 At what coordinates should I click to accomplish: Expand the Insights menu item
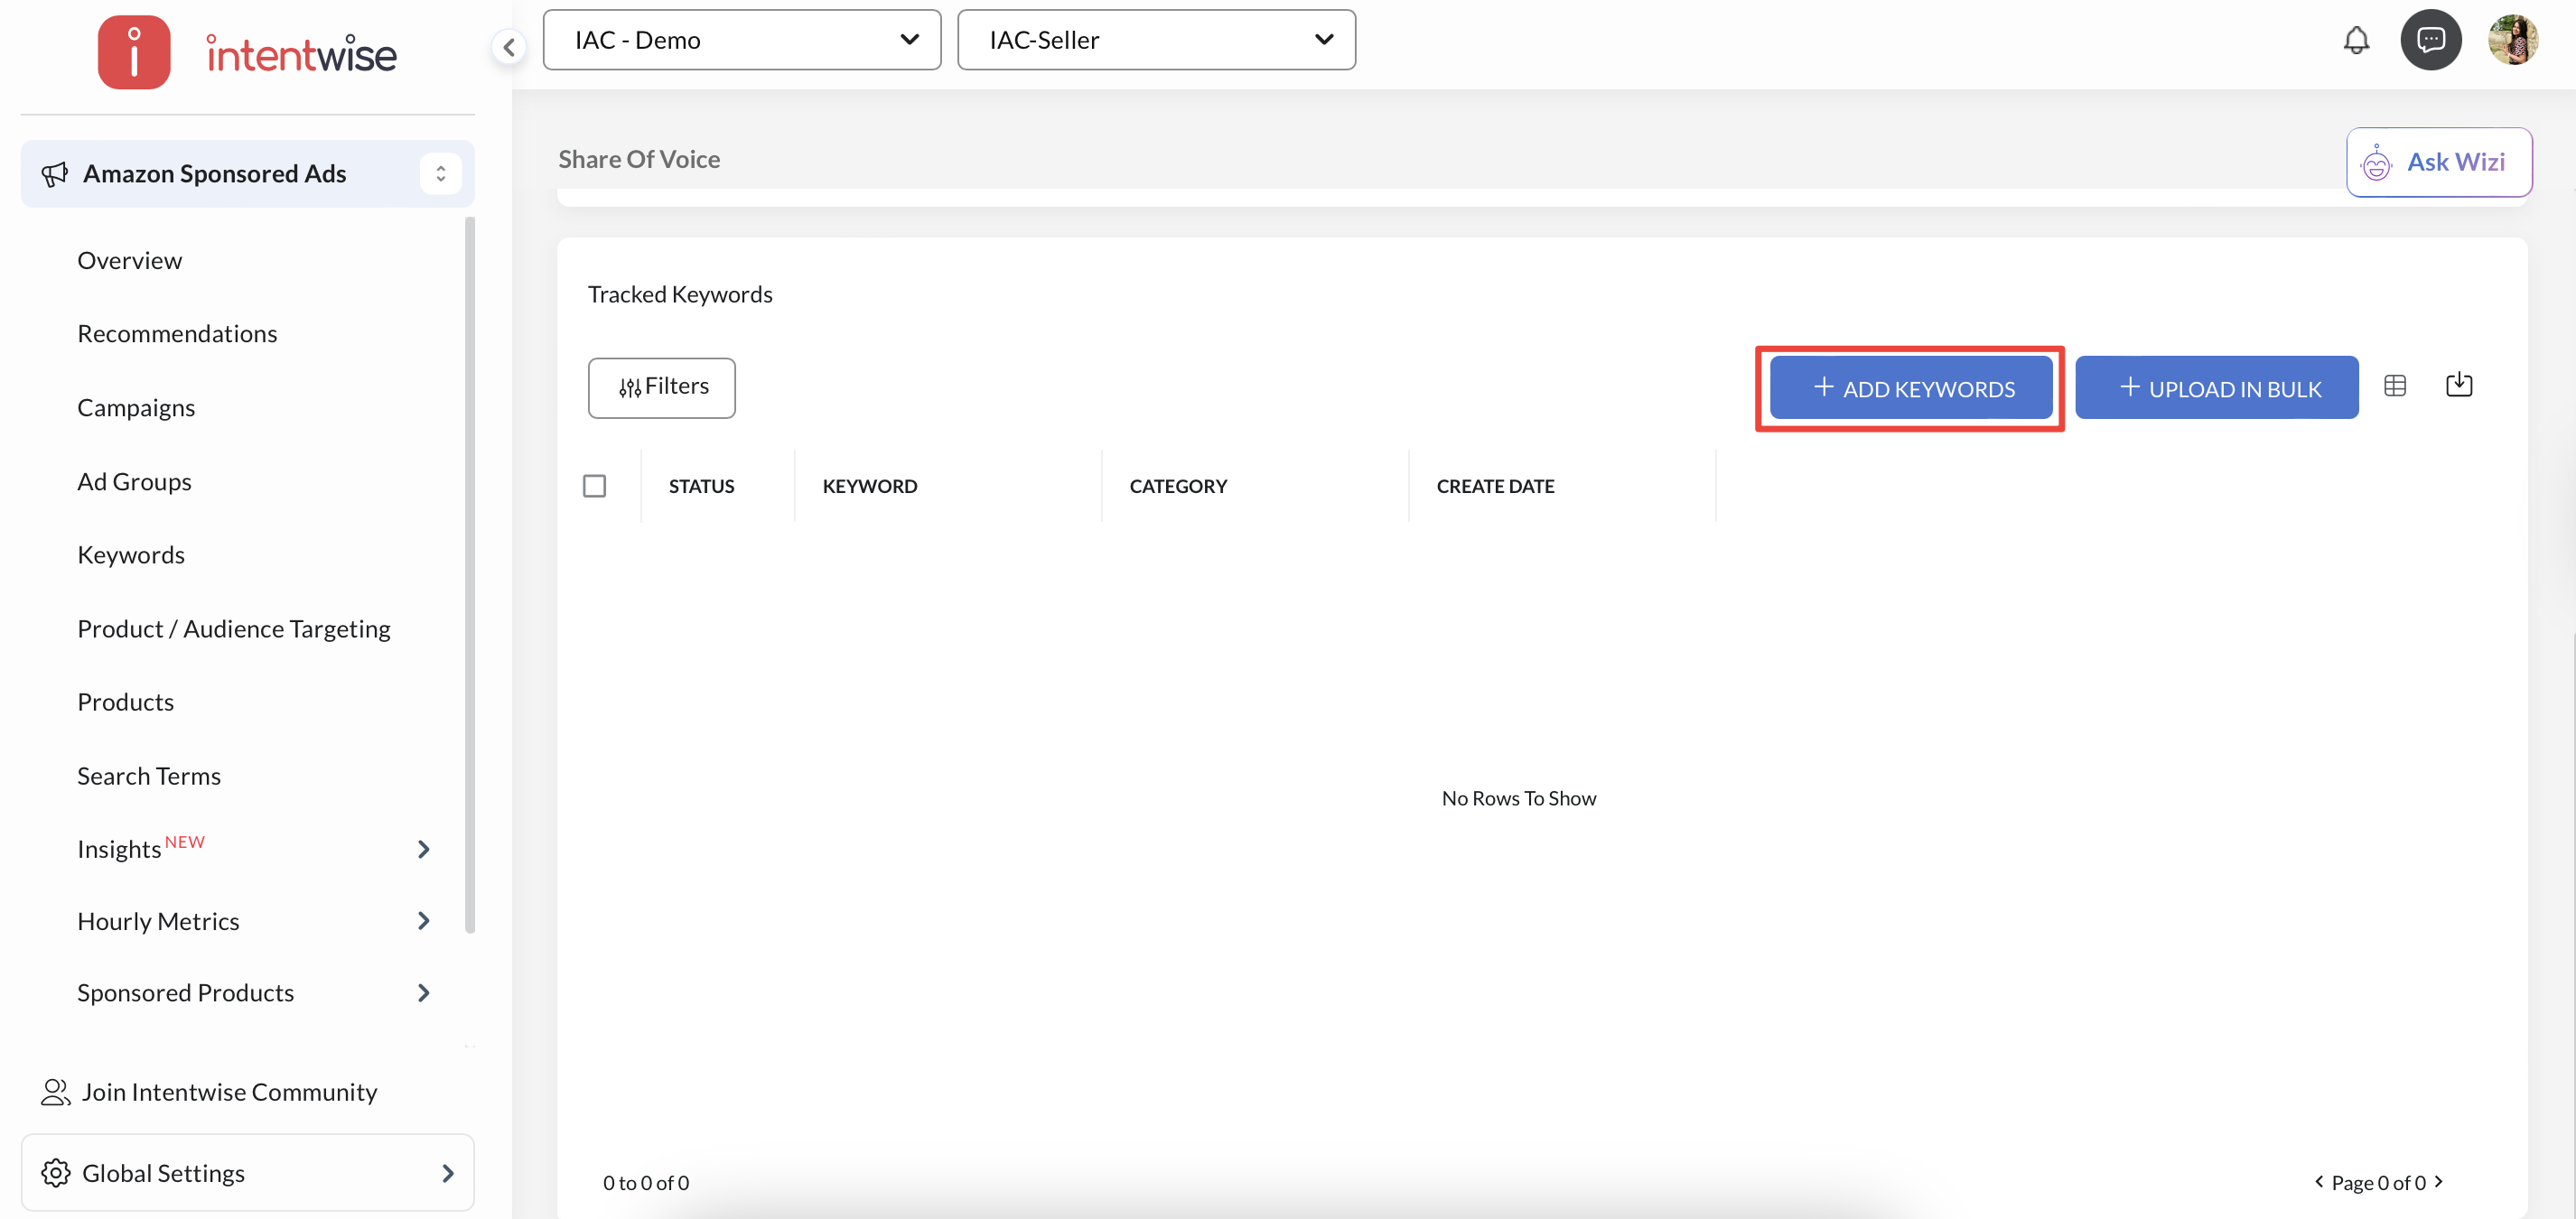point(423,849)
